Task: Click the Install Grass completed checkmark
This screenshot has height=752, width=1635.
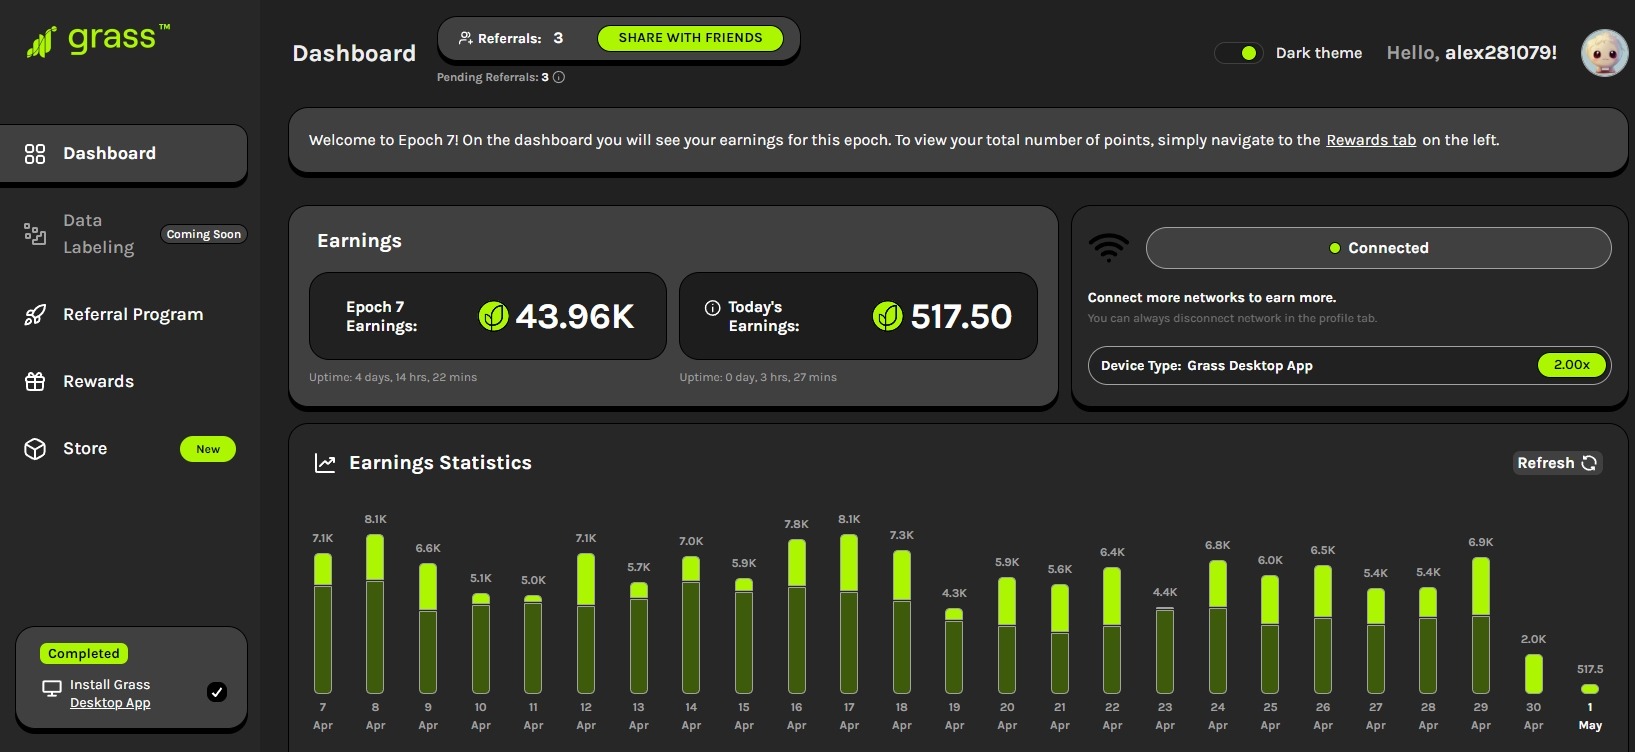Action: click(216, 692)
